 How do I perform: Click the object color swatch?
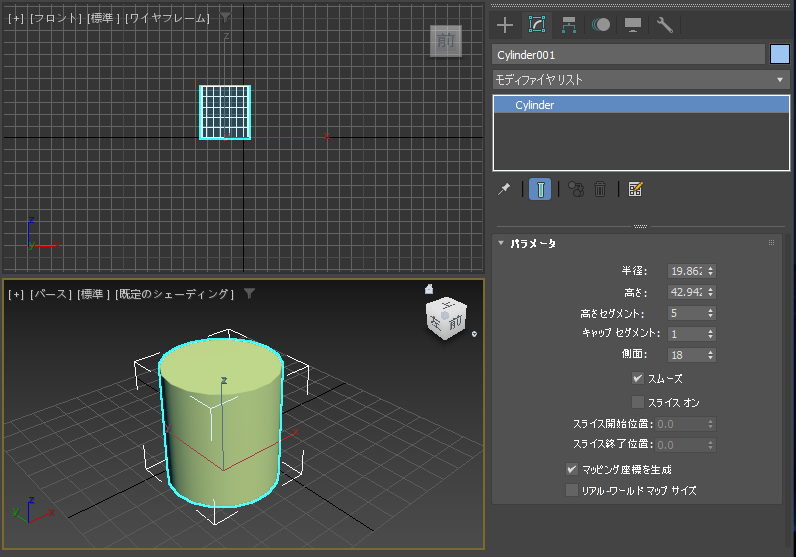pyautogui.click(x=779, y=54)
